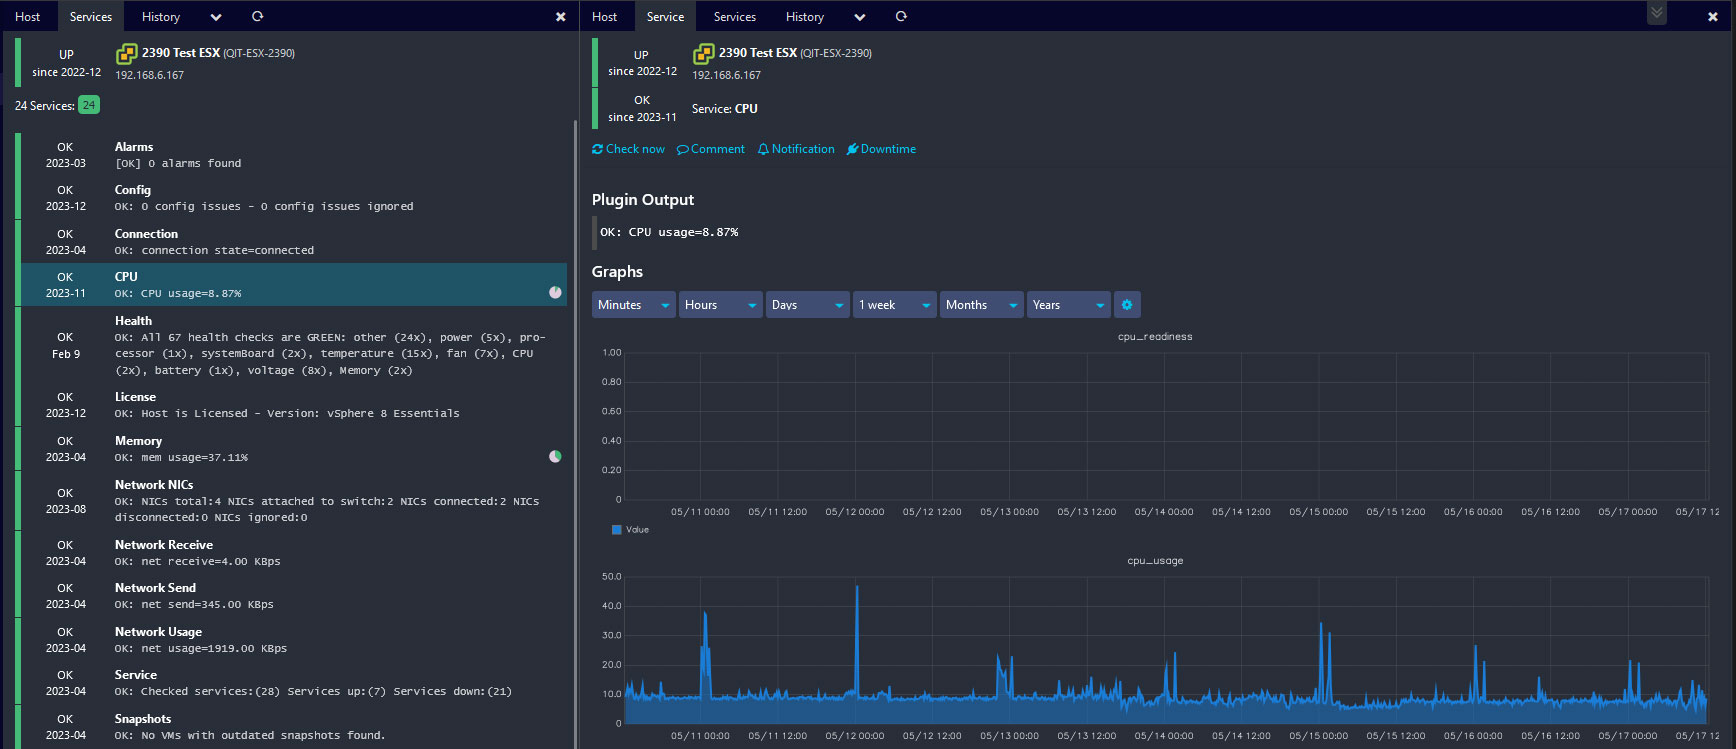The height and width of the screenshot is (749, 1736).
Task: Switch to Host tab in right panel
Action: pyautogui.click(x=605, y=17)
